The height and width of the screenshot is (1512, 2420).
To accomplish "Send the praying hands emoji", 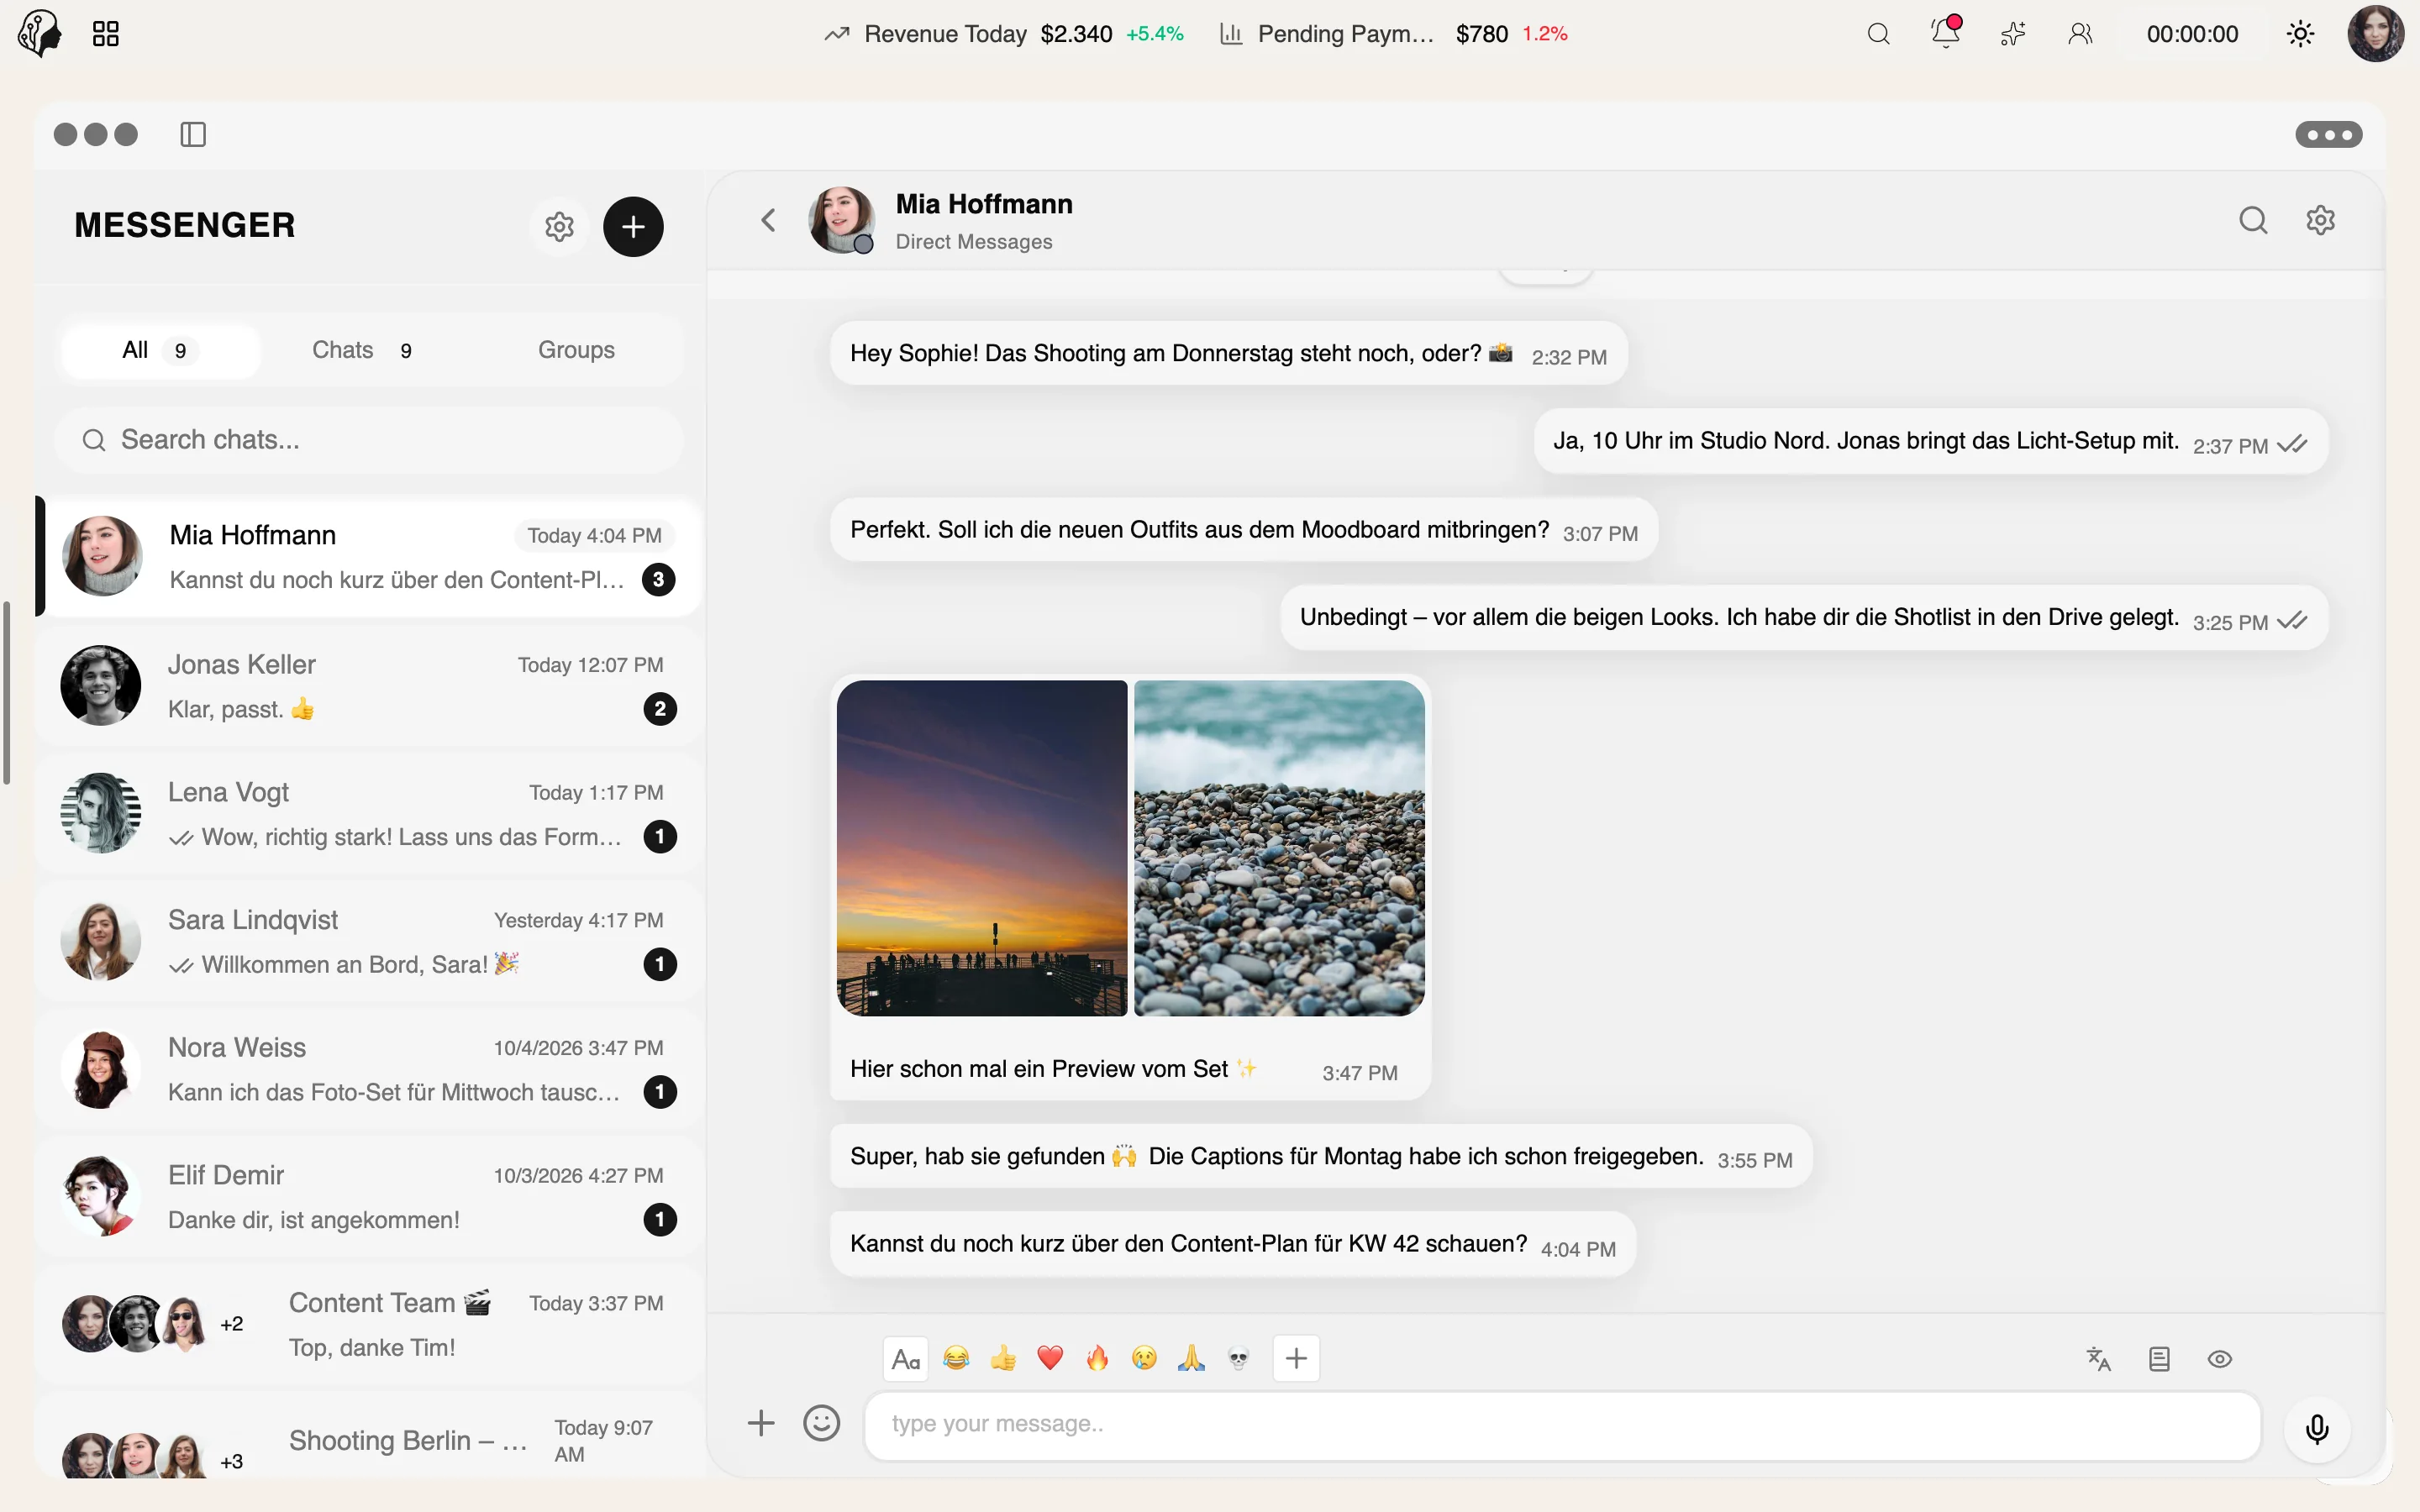I will point(1191,1358).
